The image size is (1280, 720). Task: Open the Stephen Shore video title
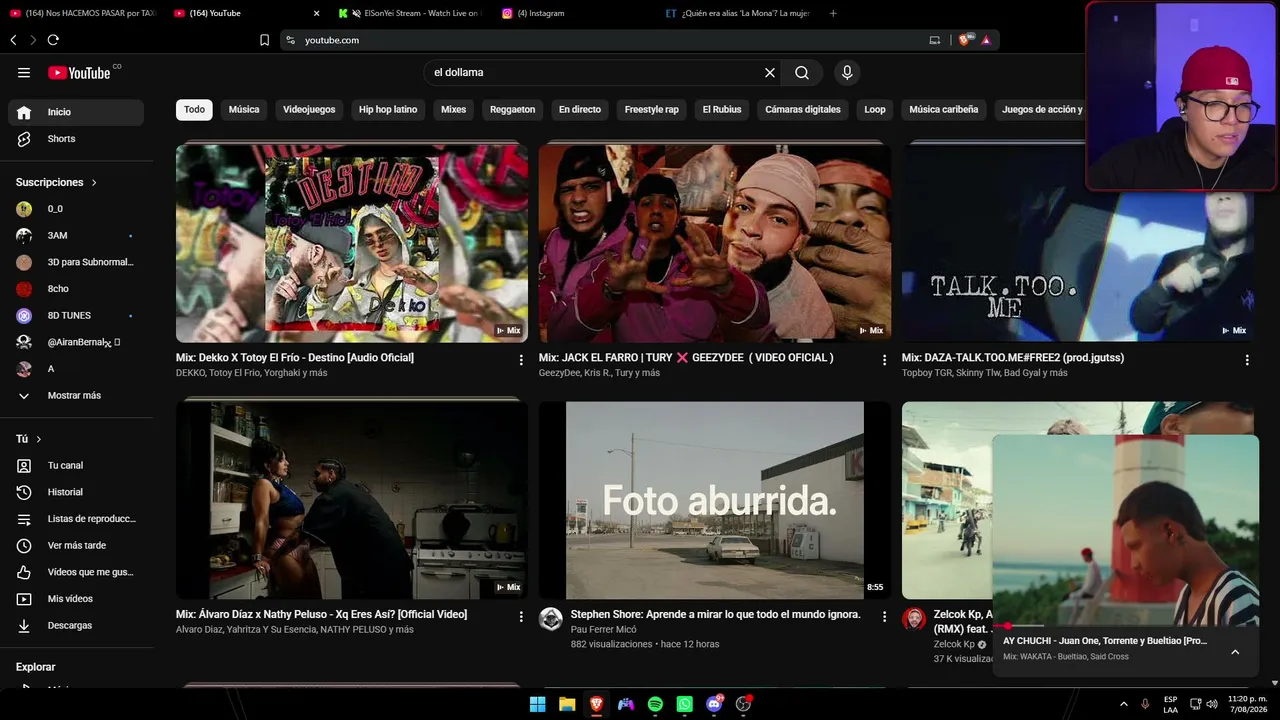[x=716, y=614]
